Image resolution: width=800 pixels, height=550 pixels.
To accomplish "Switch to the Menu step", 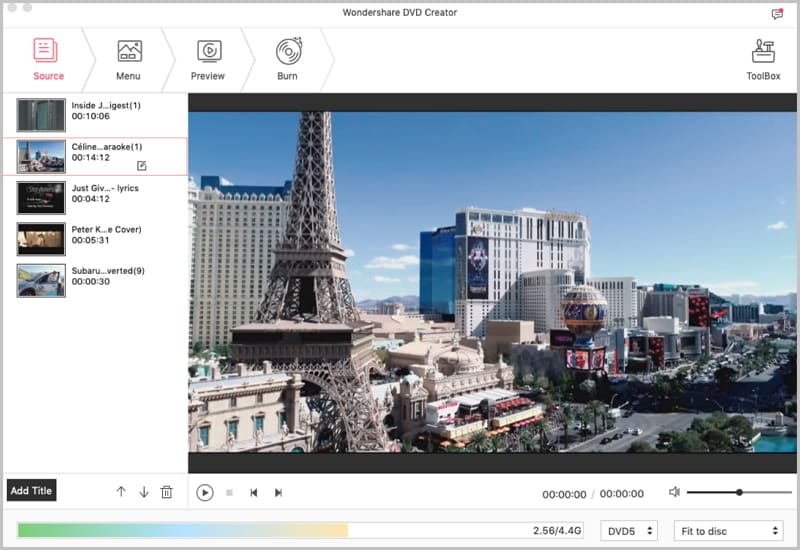I will pos(129,59).
